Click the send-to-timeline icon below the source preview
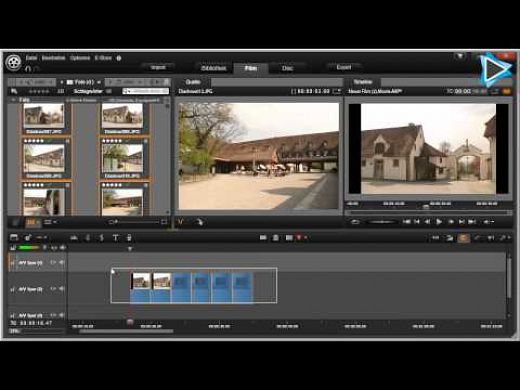 coord(199,222)
